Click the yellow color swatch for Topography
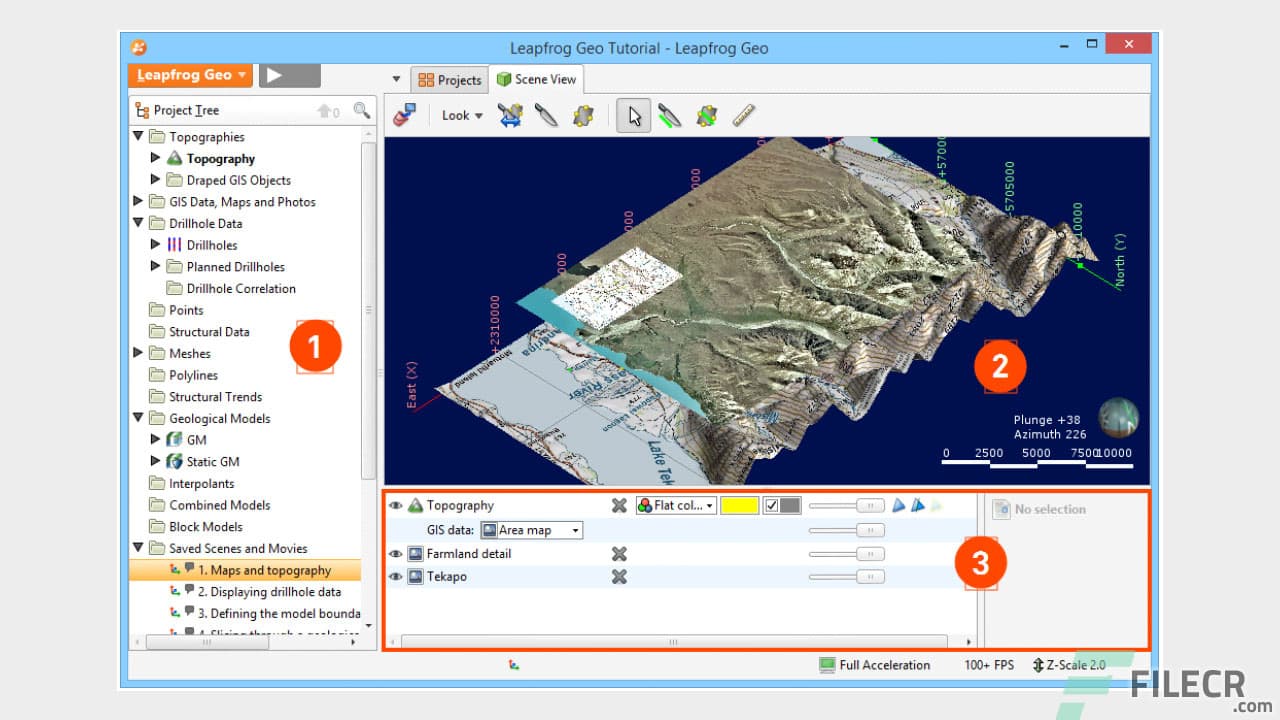The image size is (1280, 720). pyautogui.click(x=740, y=505)
